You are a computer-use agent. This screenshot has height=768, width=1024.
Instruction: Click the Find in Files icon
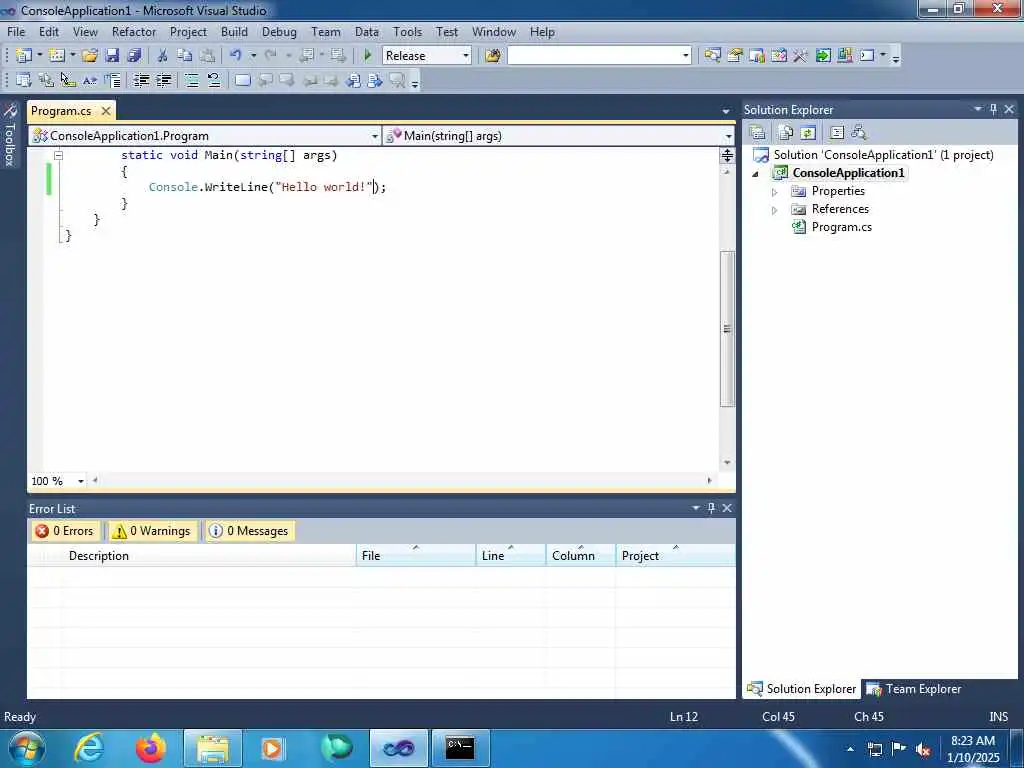pyautogui.click(x=493, y=56)
